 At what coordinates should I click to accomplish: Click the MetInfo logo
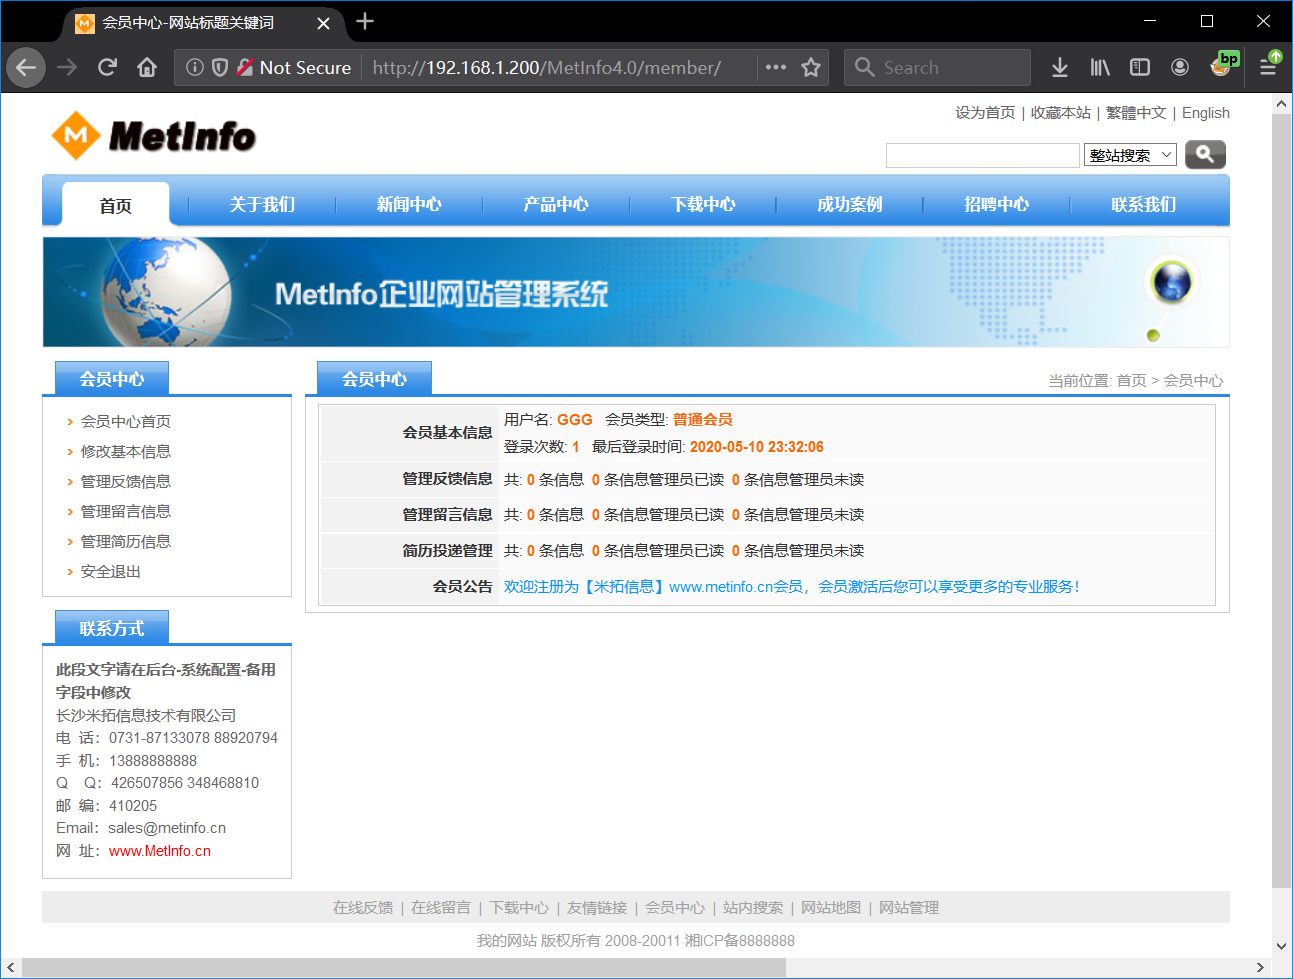coord(154,136)
